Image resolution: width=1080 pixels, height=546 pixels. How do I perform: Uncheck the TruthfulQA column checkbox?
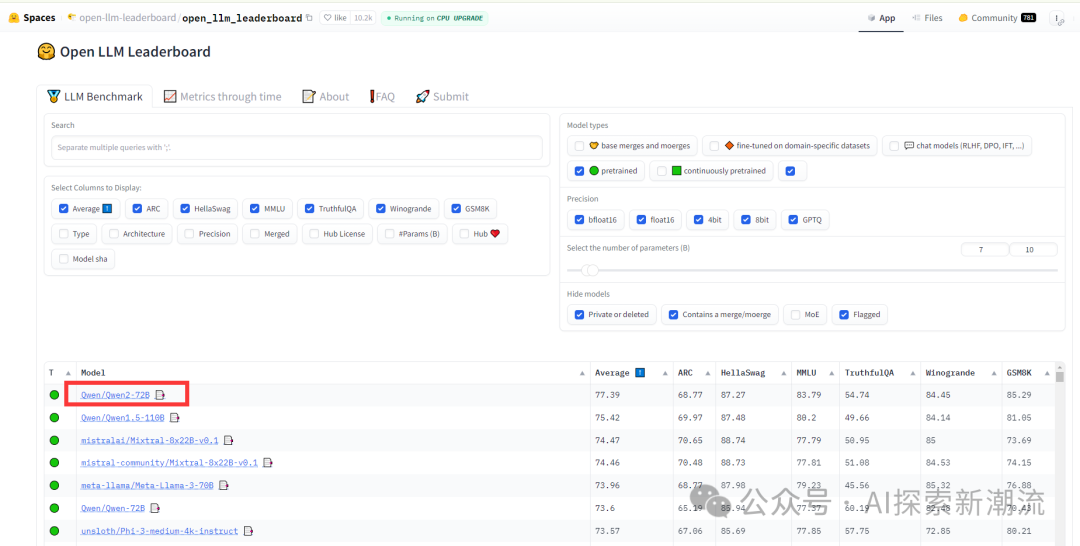click(310, 209)
